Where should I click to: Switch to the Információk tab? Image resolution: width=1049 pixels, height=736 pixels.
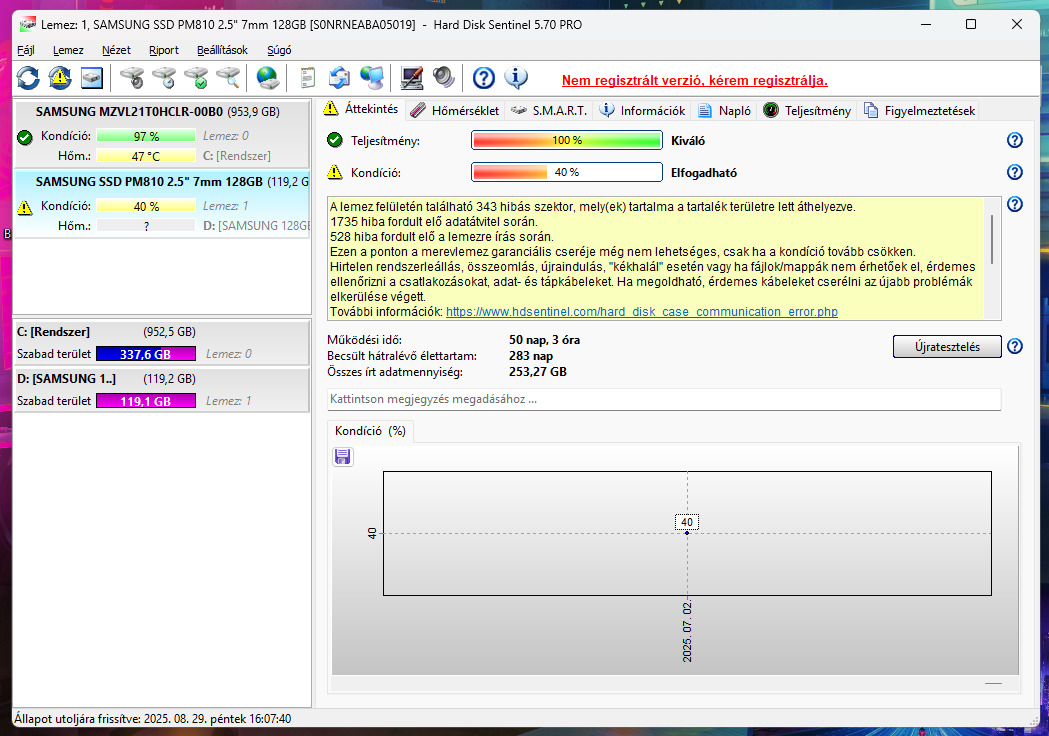point(642,110)
